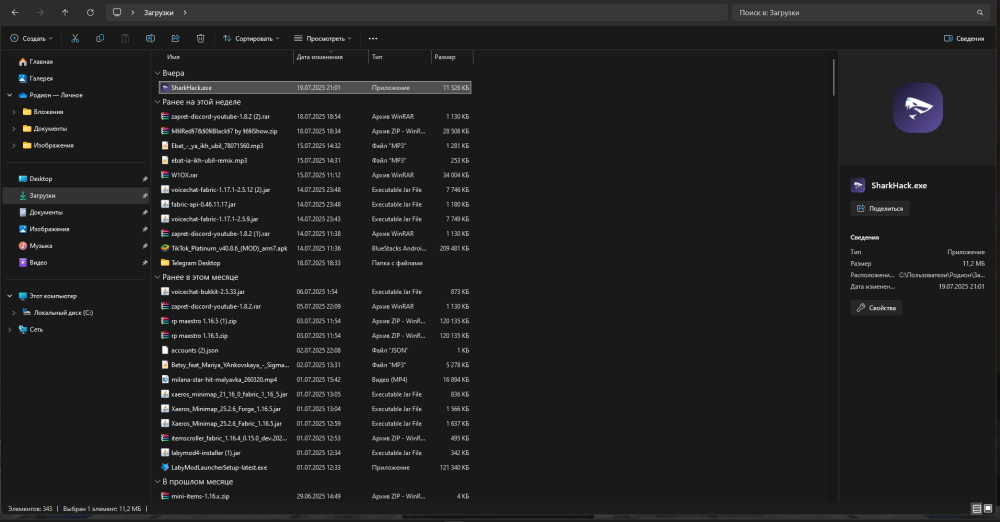The image size is (1000, 522).
Task: Collapse the Ранее в этом месяце group
Action: 158,277
